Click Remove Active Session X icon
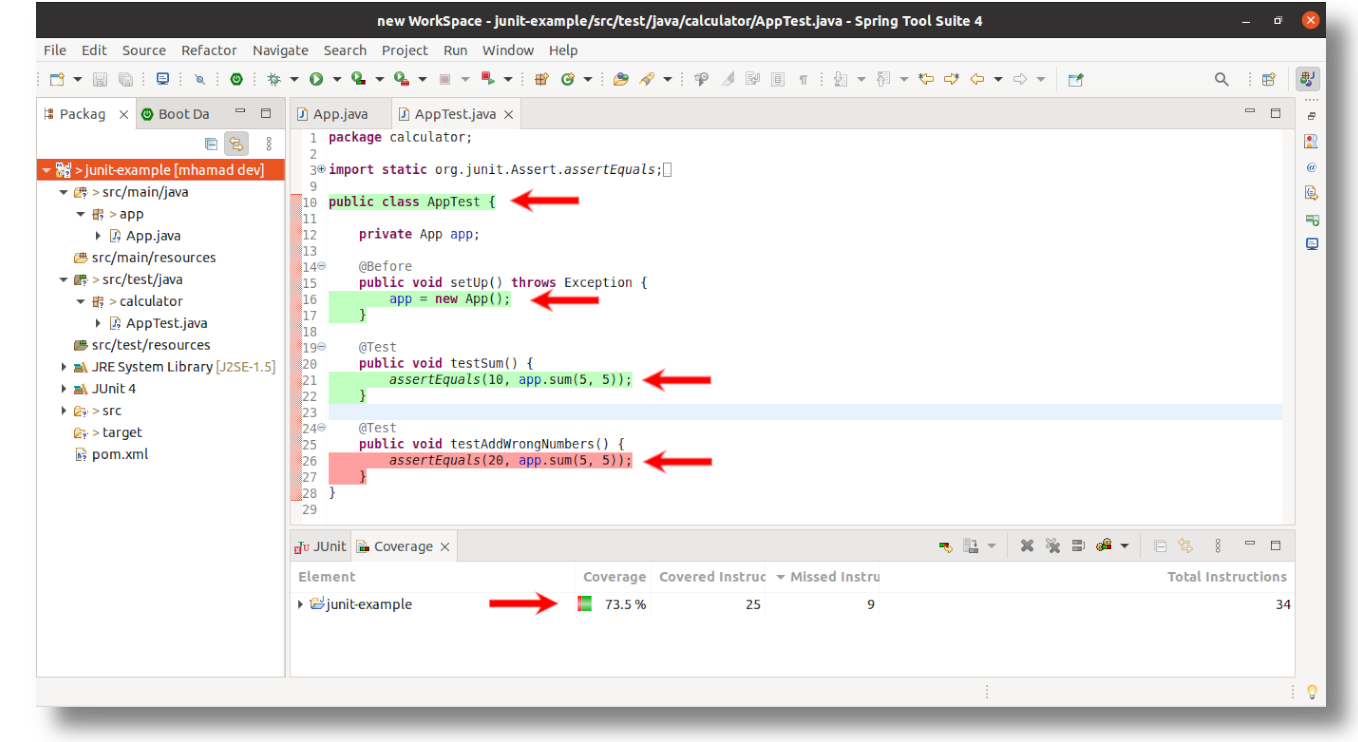 pos(1026,546)
